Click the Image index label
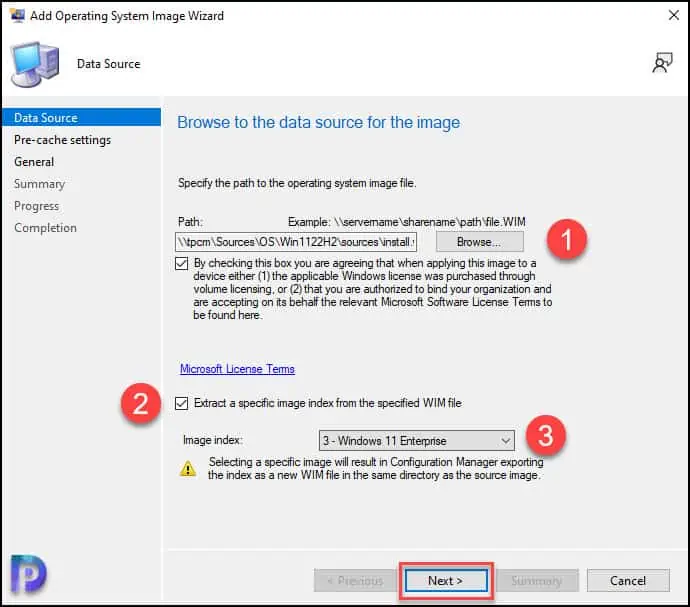 point(213,440)
